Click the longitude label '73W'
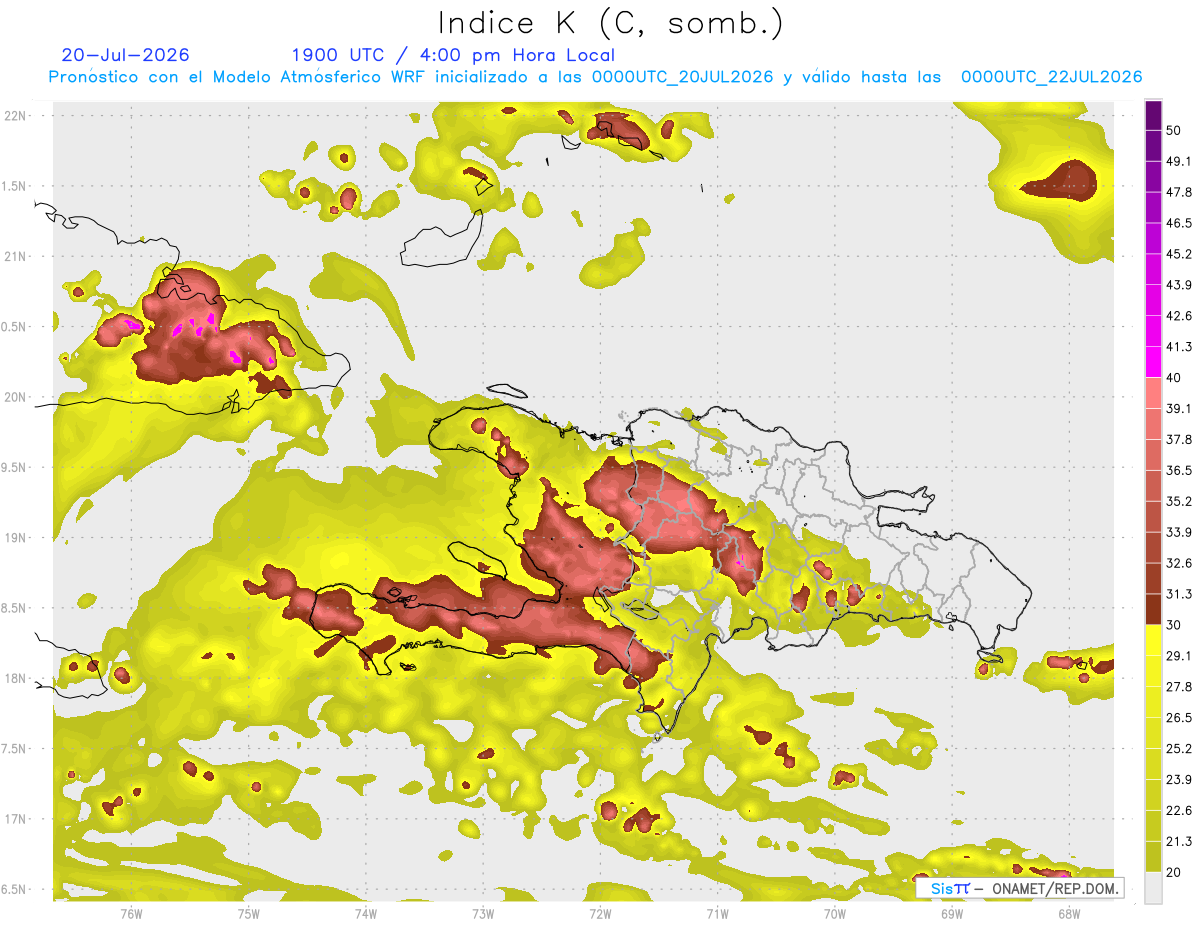The height and width of the screenshot is (927, 1200). (483, 913)
